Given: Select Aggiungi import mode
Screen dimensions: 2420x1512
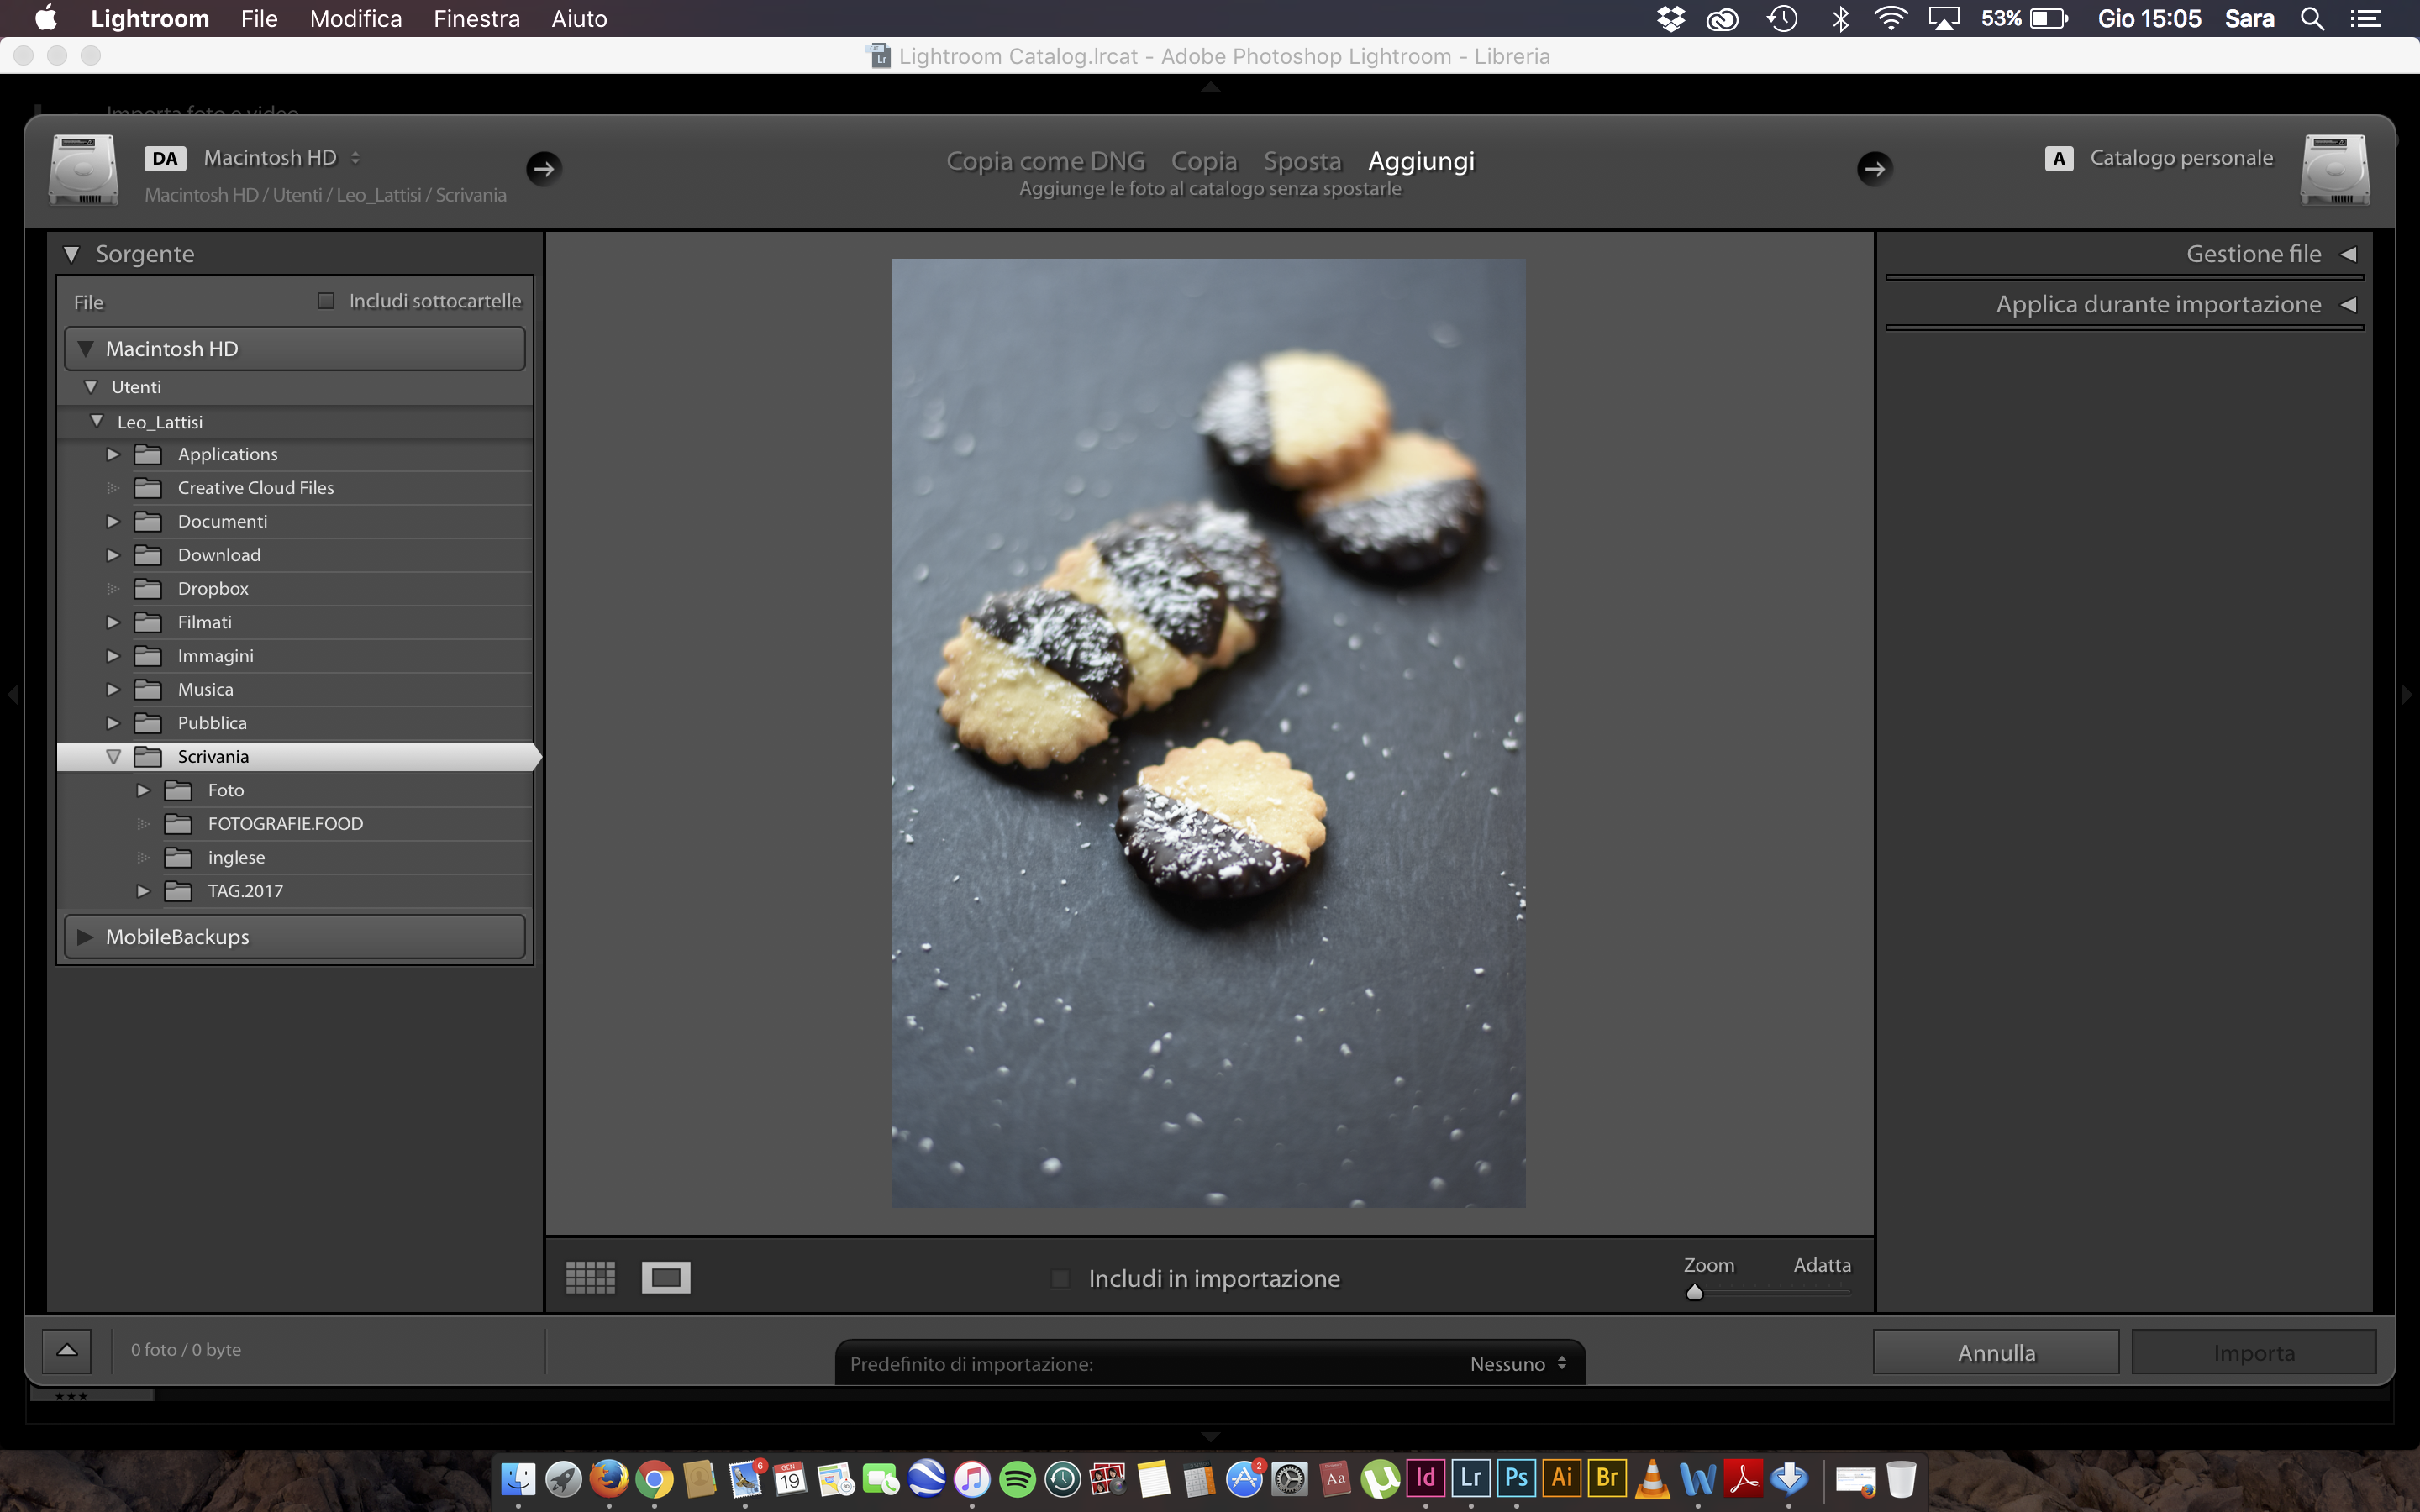Looking at the screenshot, I should tap(1421, 161).
